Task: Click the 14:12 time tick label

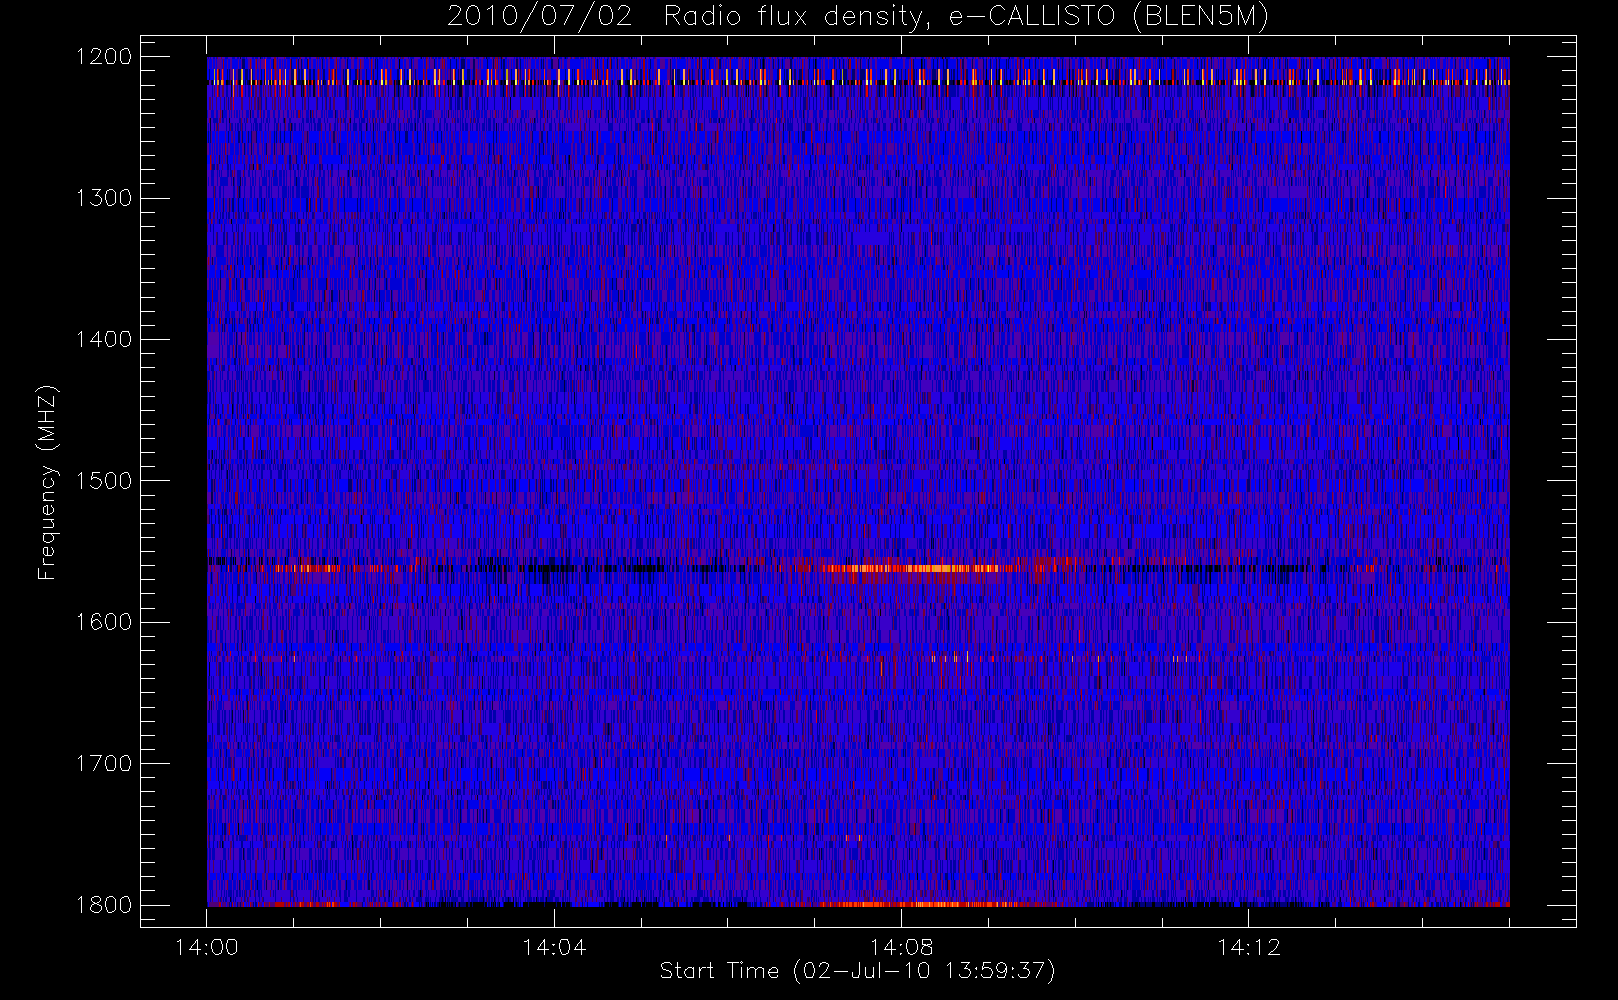Action: point(1248,947)
